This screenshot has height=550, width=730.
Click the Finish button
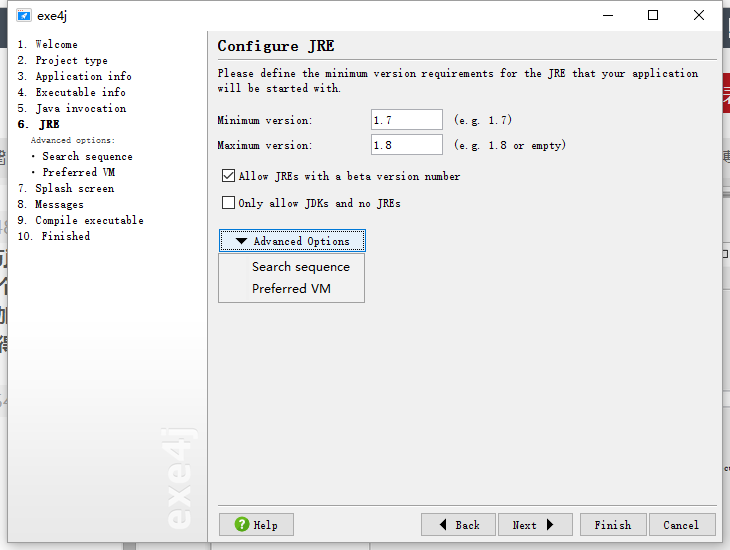(x=613, y=525)
